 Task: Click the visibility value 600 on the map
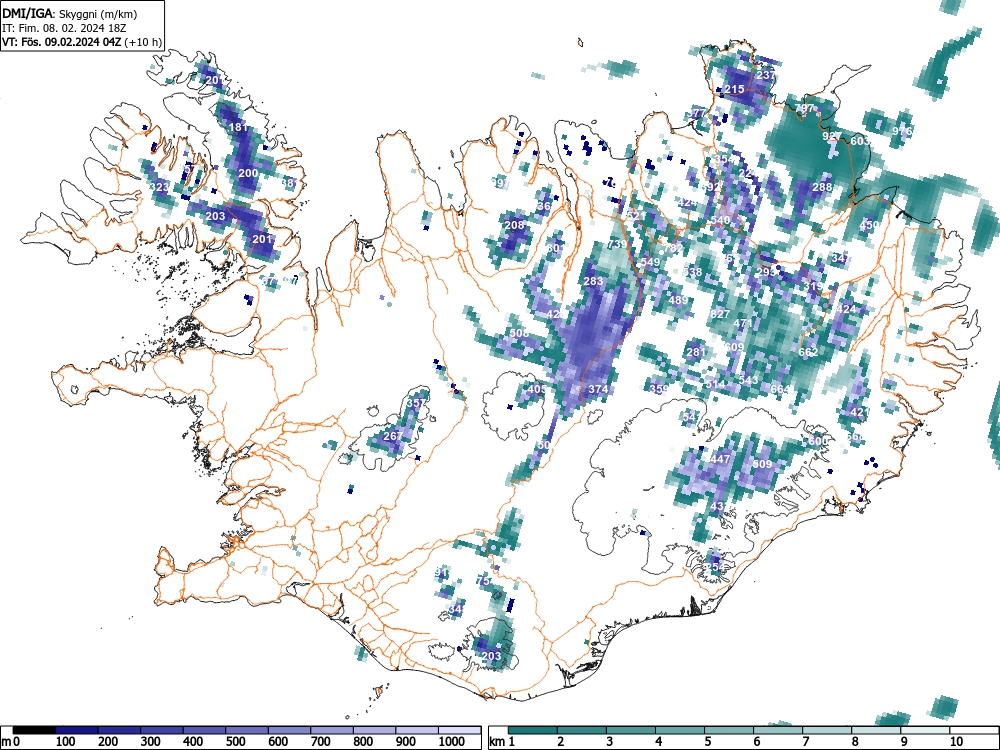click(818, 441)
